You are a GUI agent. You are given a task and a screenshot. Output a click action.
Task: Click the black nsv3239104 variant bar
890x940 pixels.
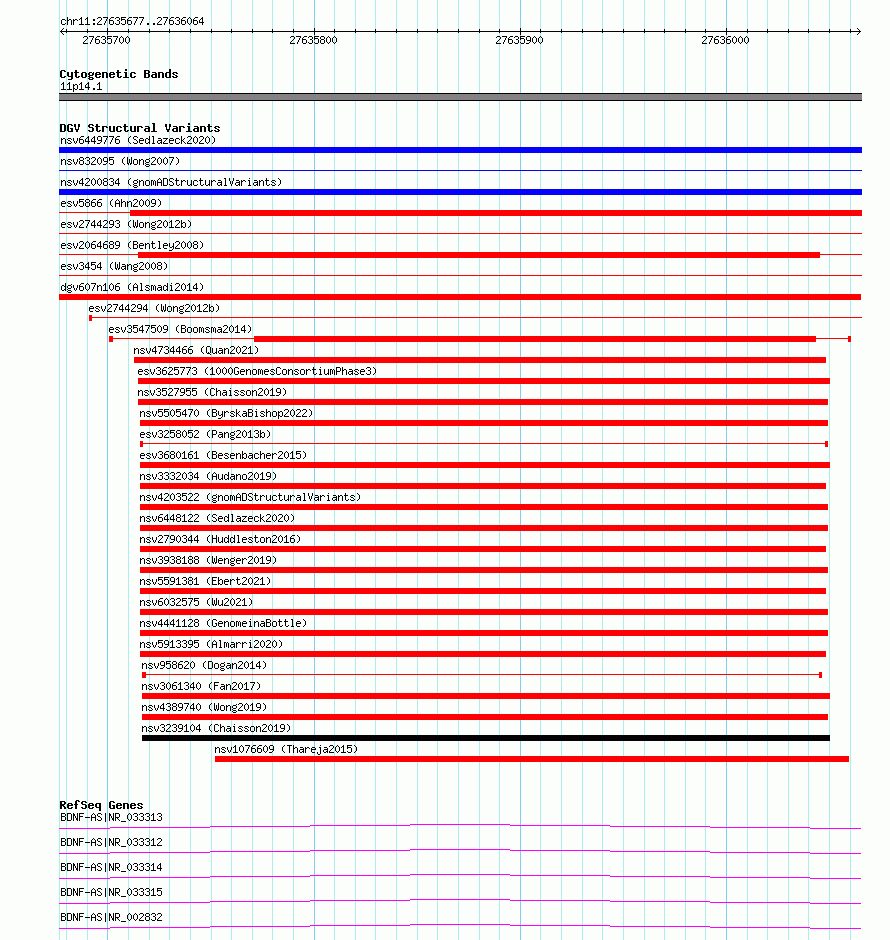(x=485, y=738)
